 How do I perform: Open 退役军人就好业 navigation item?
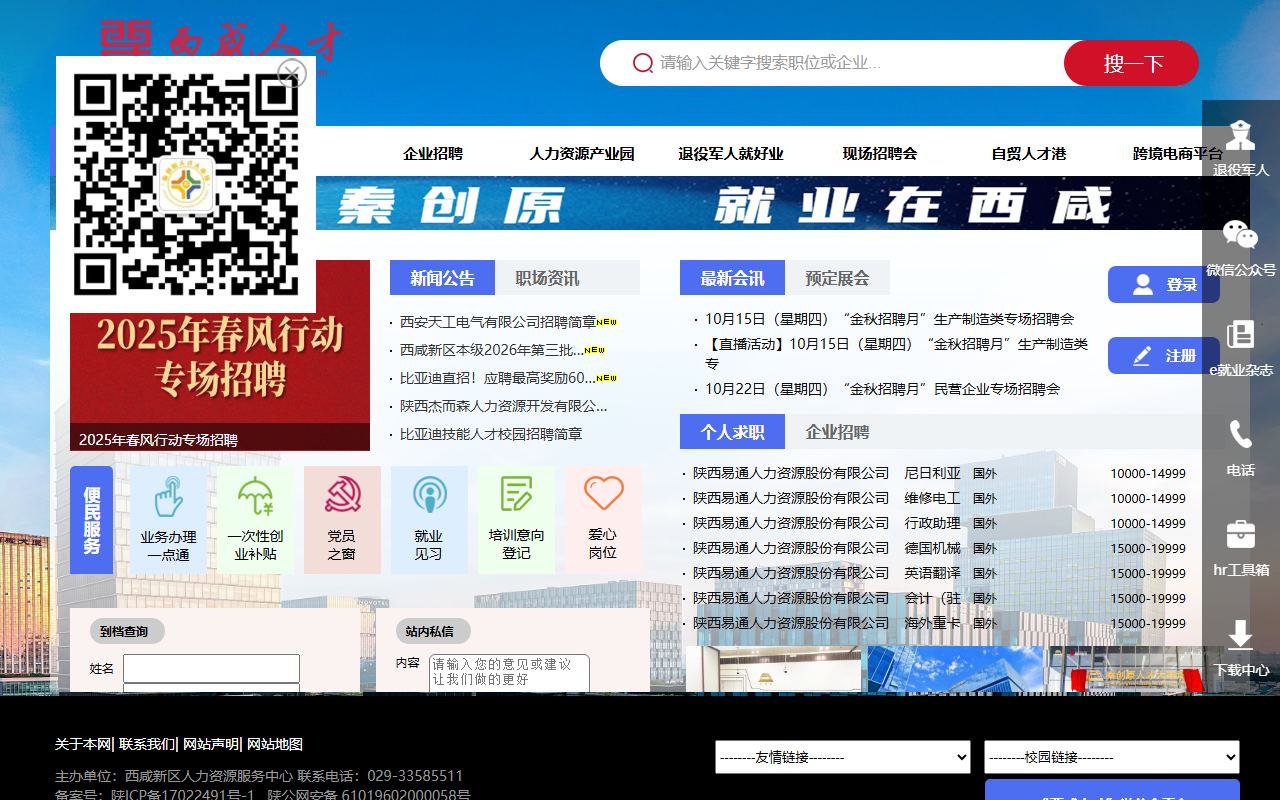pyautogui.click(x=731, y=153)
